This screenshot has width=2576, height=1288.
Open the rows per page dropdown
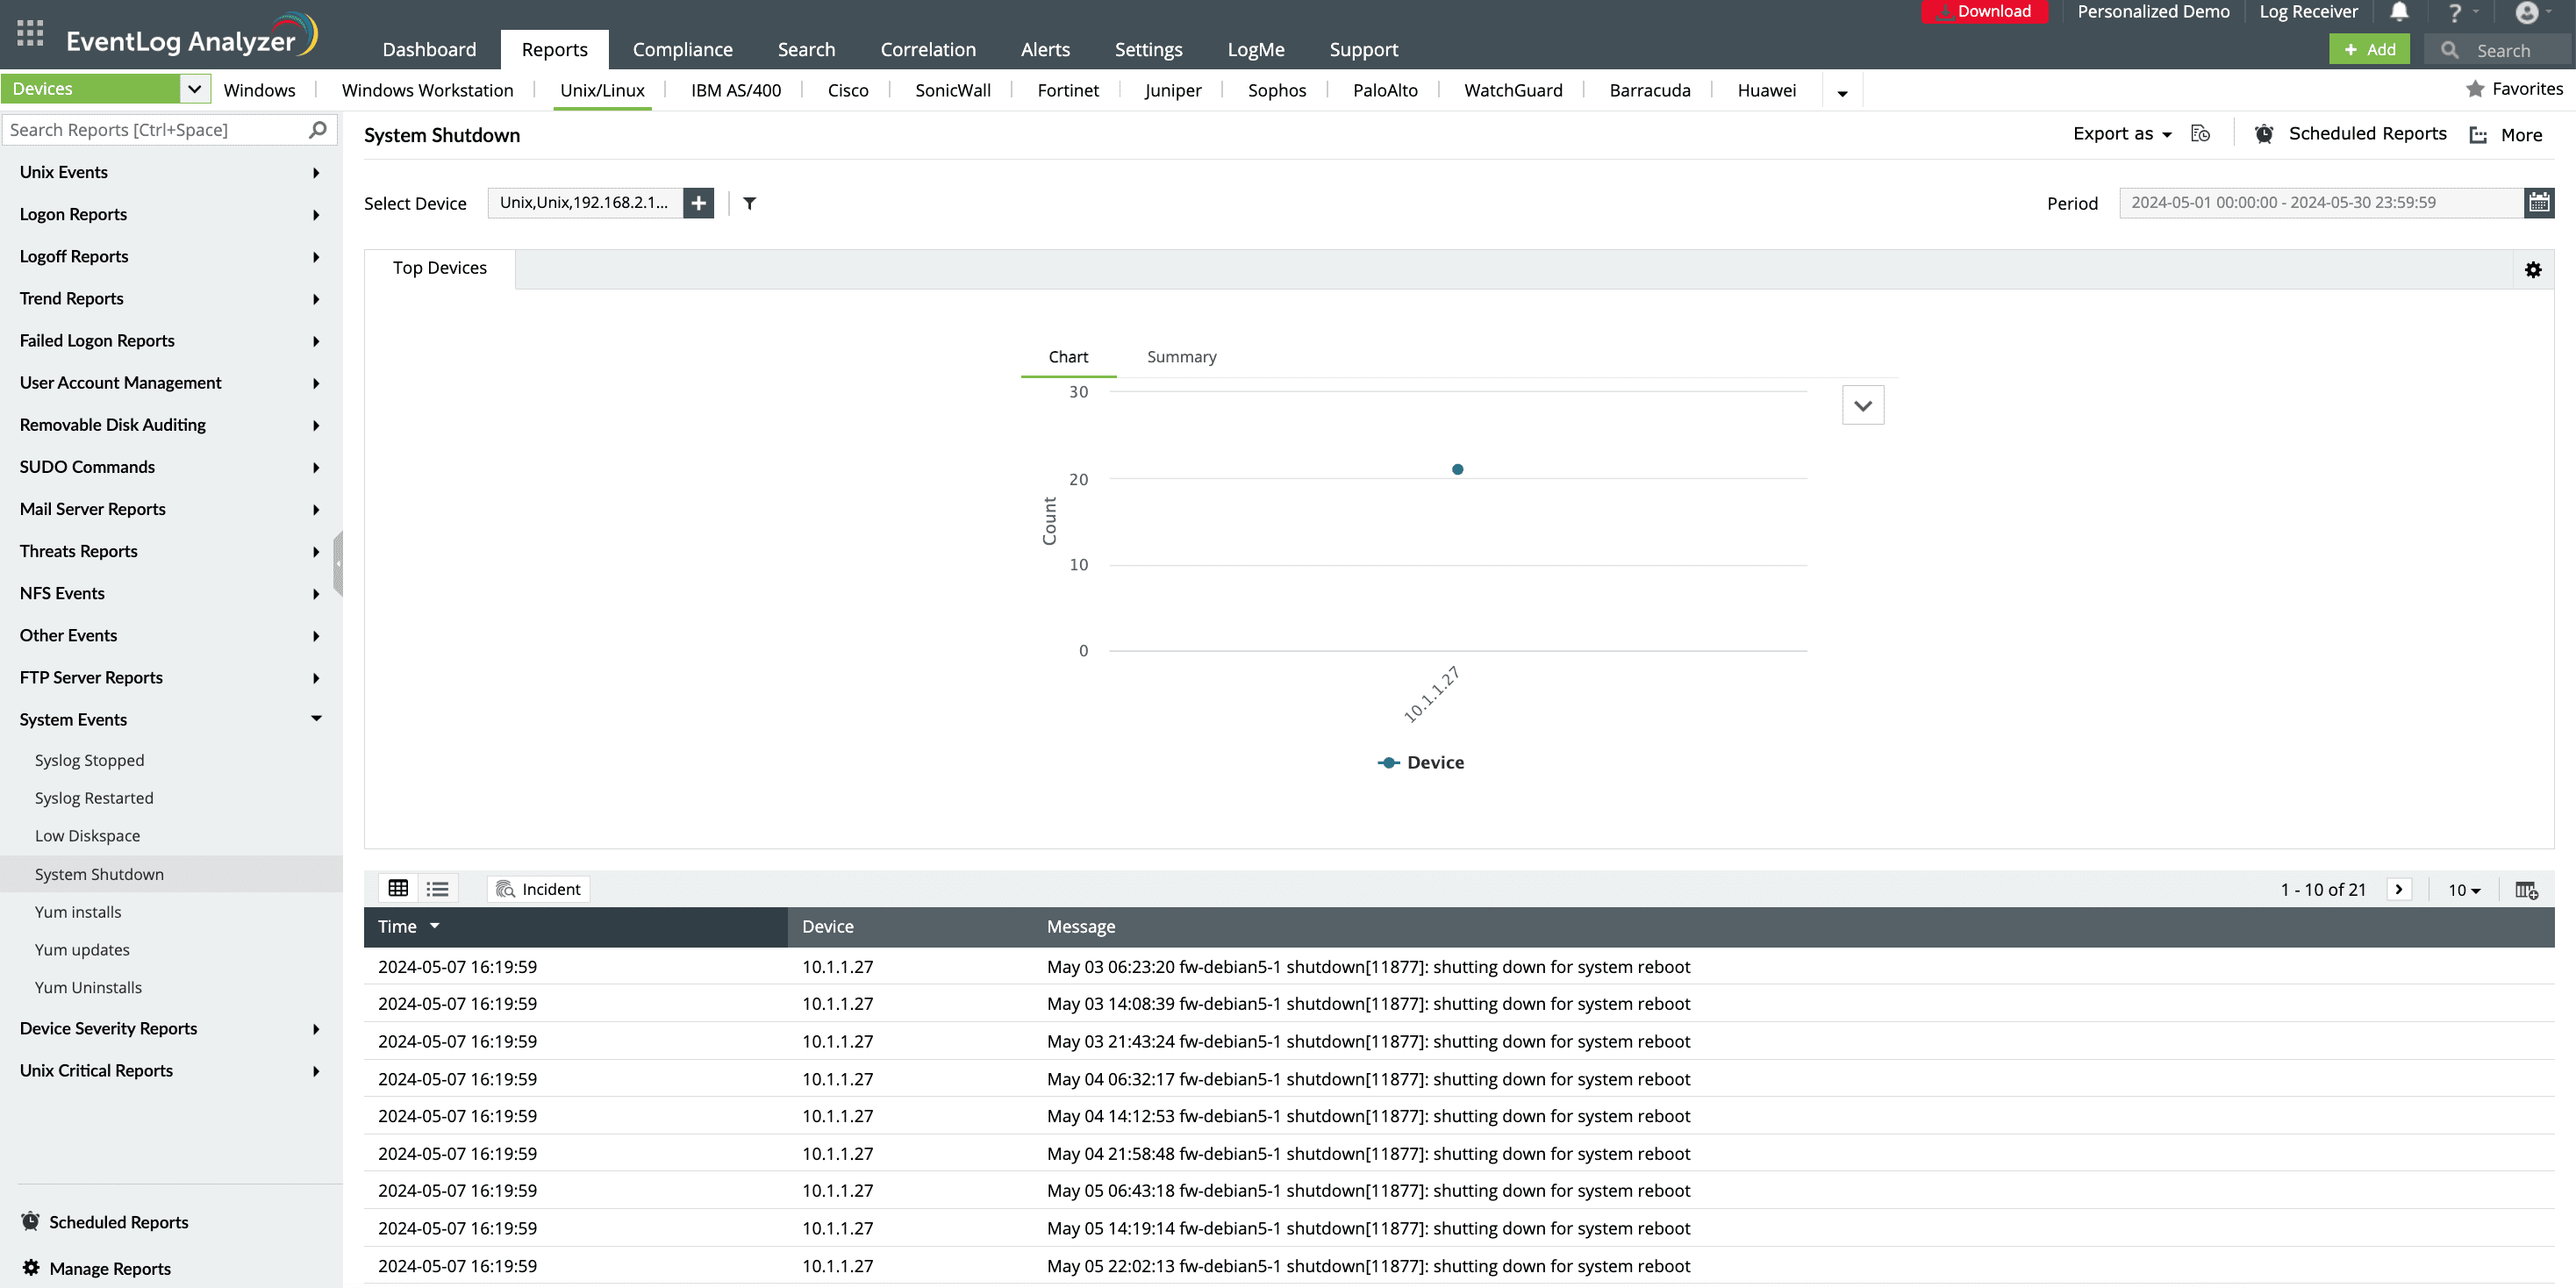tap(2463, 890)
